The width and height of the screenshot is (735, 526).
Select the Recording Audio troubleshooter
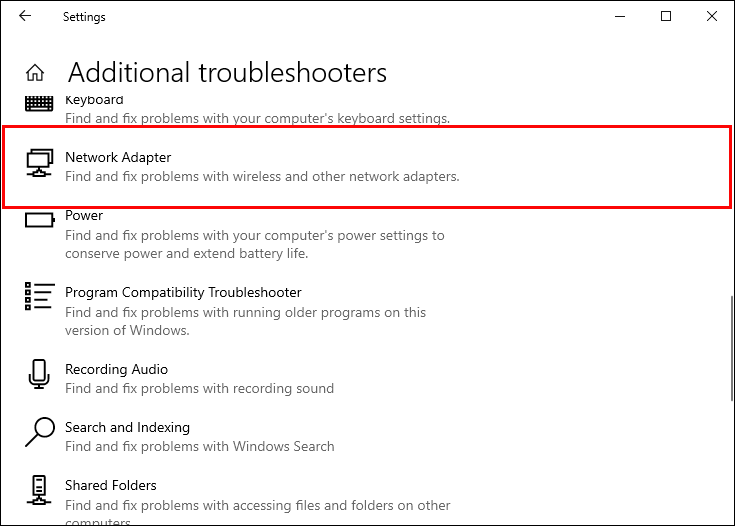(116, 370)
